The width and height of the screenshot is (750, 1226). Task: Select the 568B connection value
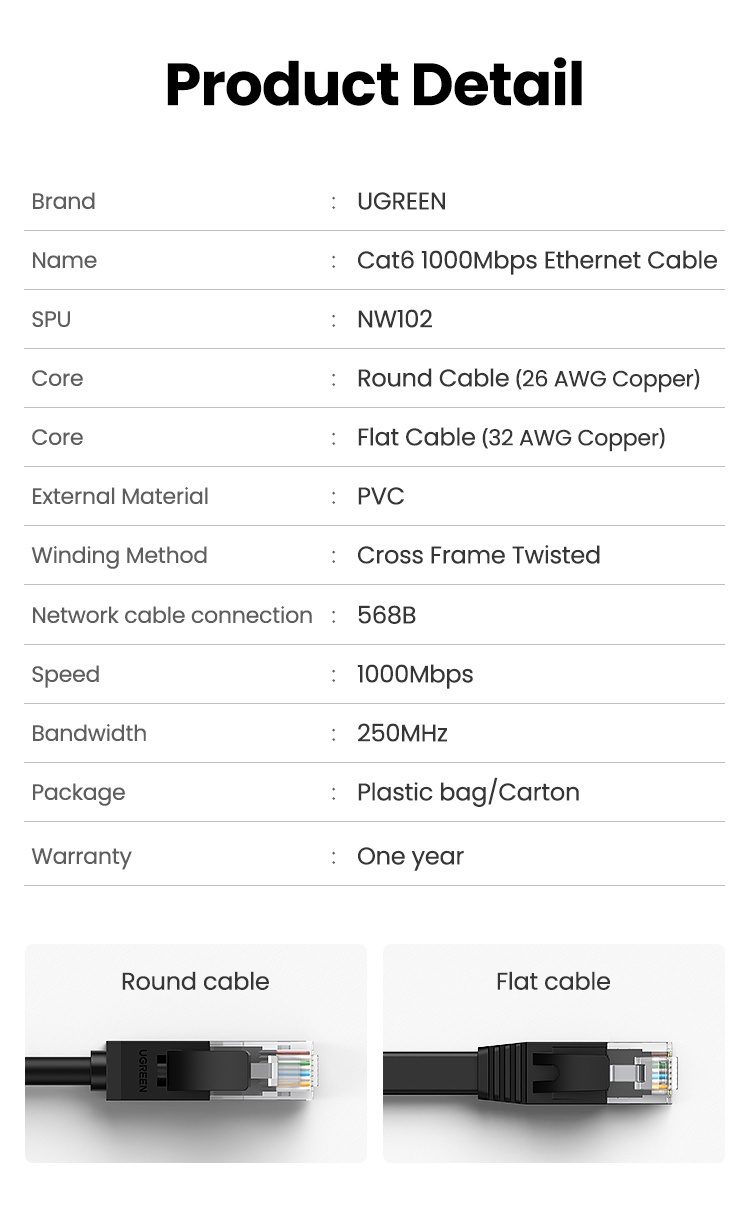pyautogui.click(x=386, y=615)
